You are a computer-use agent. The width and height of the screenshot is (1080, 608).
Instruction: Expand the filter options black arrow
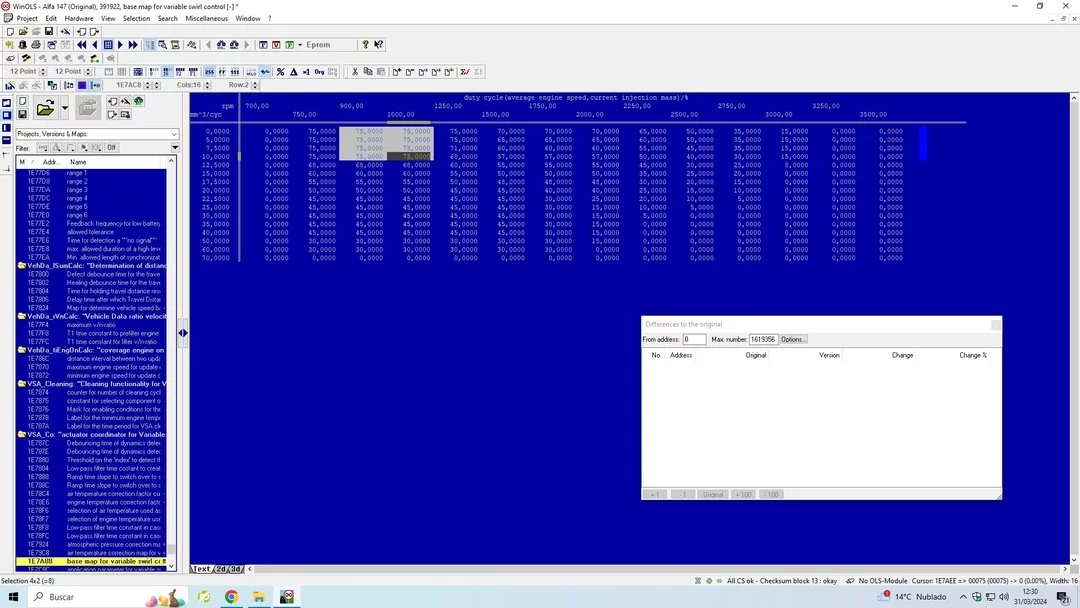pos(174,147)
